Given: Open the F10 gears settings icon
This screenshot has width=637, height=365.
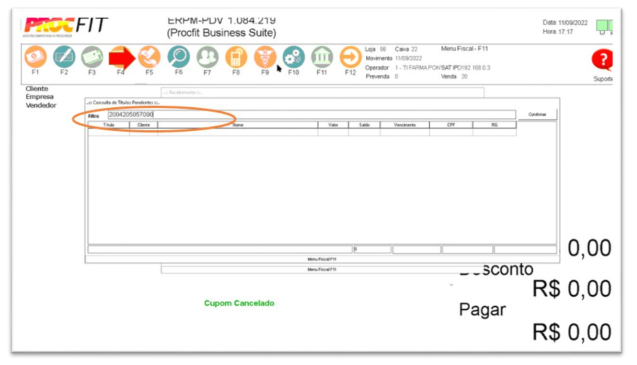Looking at the screenshot, I should point(293,57).
